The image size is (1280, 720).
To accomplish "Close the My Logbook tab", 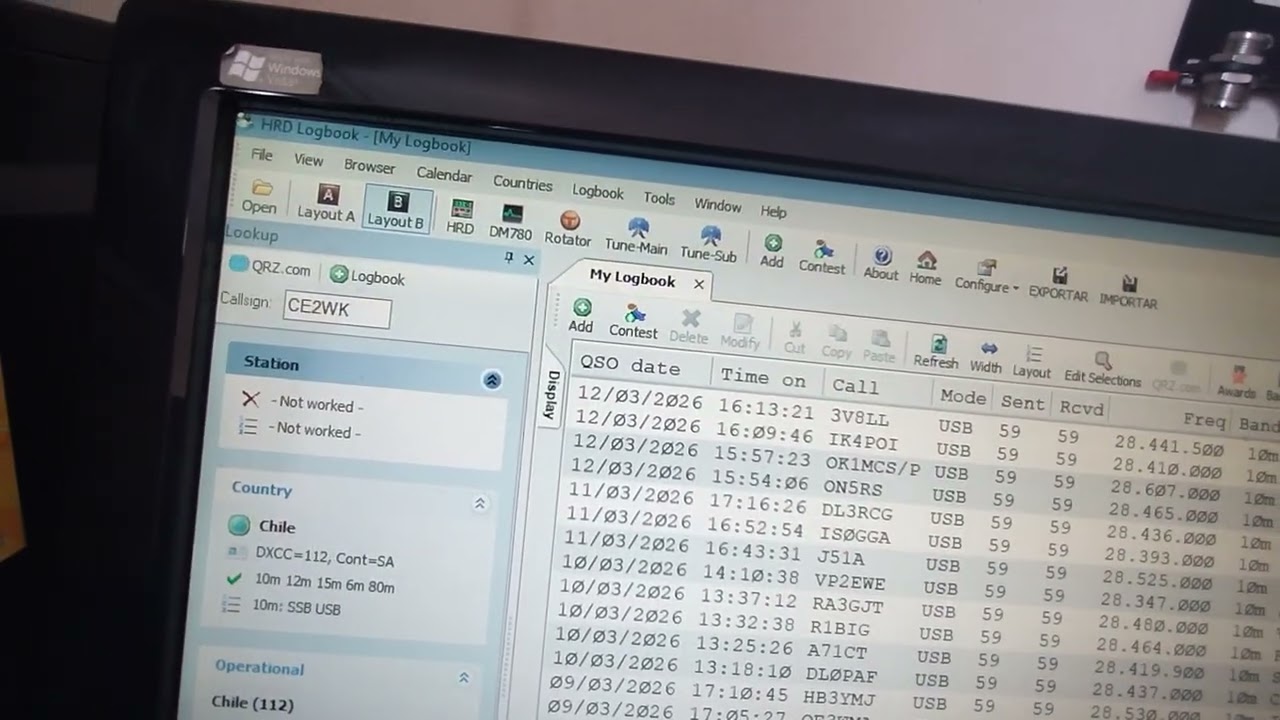I will tap(699, 285).
